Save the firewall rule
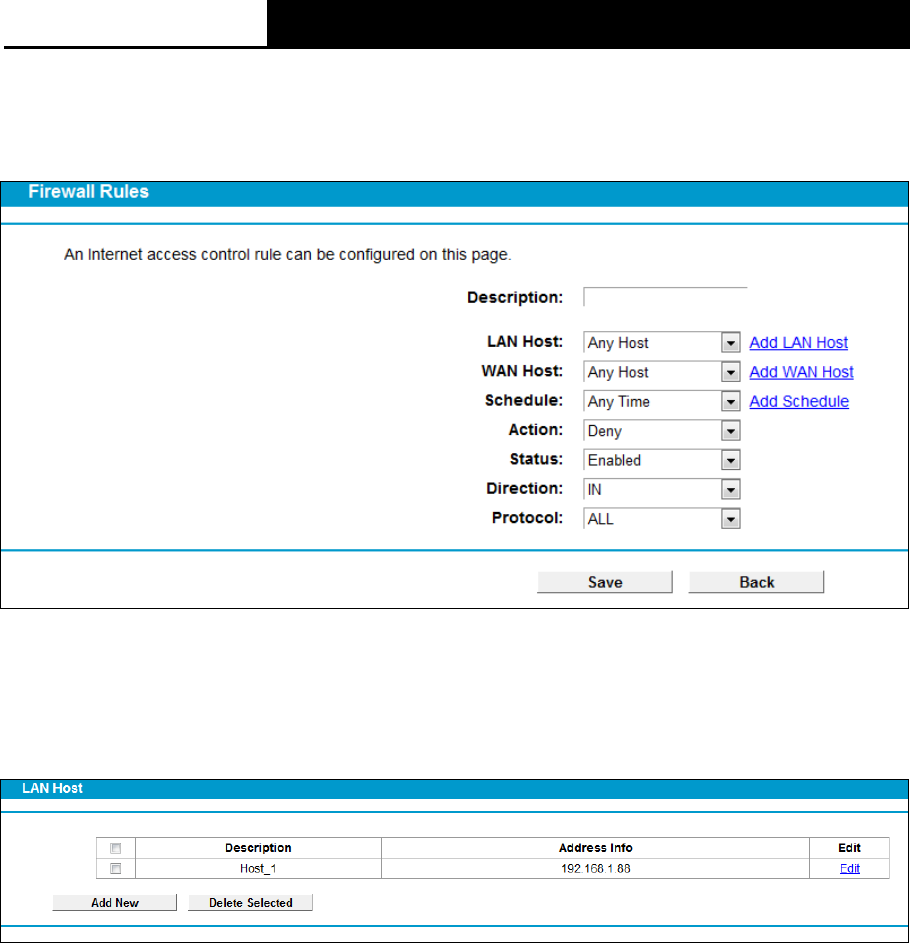 point(605,582)
